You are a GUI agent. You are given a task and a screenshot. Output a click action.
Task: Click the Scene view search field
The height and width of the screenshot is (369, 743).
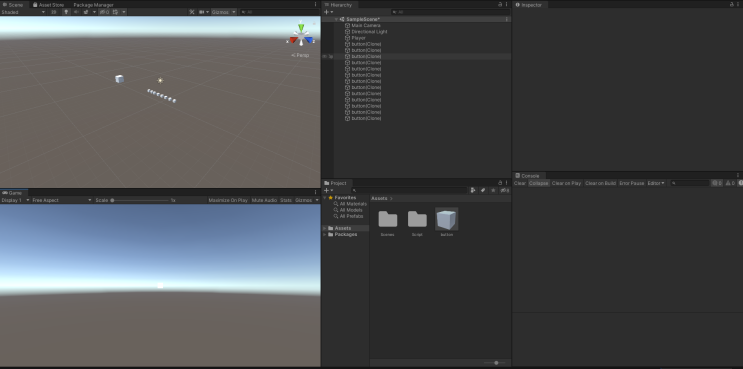279,12
